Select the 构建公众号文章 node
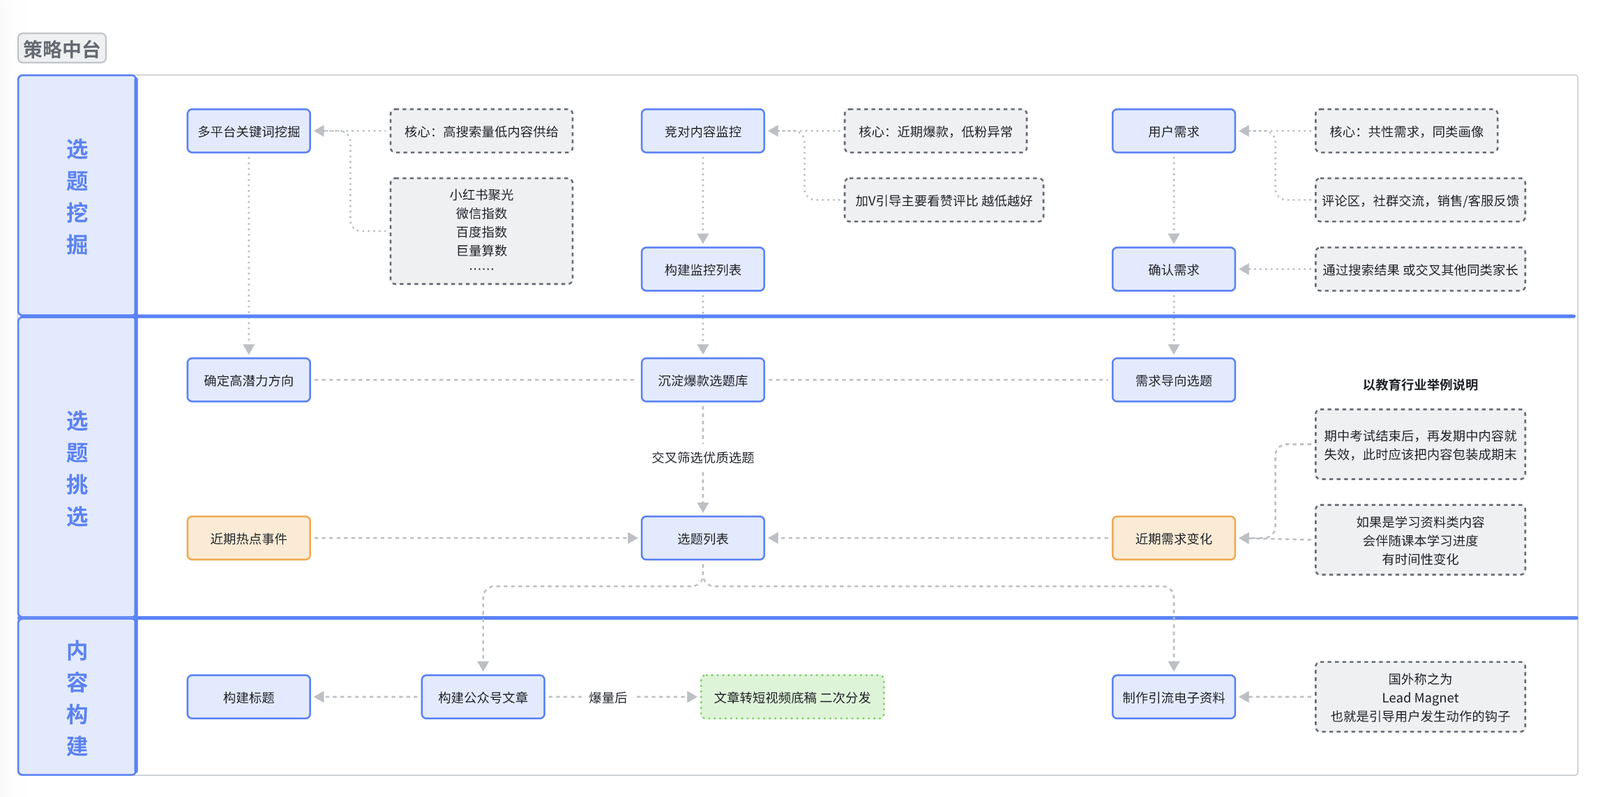 pyautogui.click(x=482, y=697)
